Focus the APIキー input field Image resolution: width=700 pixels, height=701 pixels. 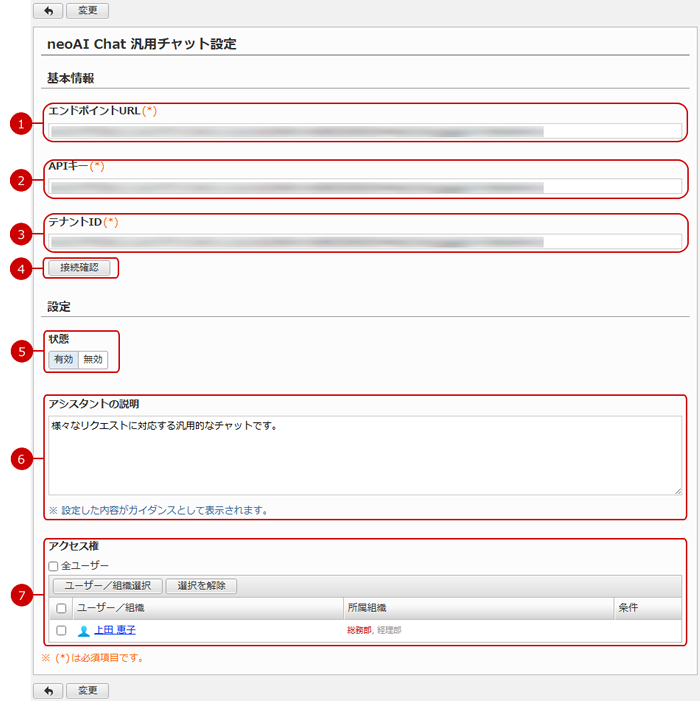point(365,186)
